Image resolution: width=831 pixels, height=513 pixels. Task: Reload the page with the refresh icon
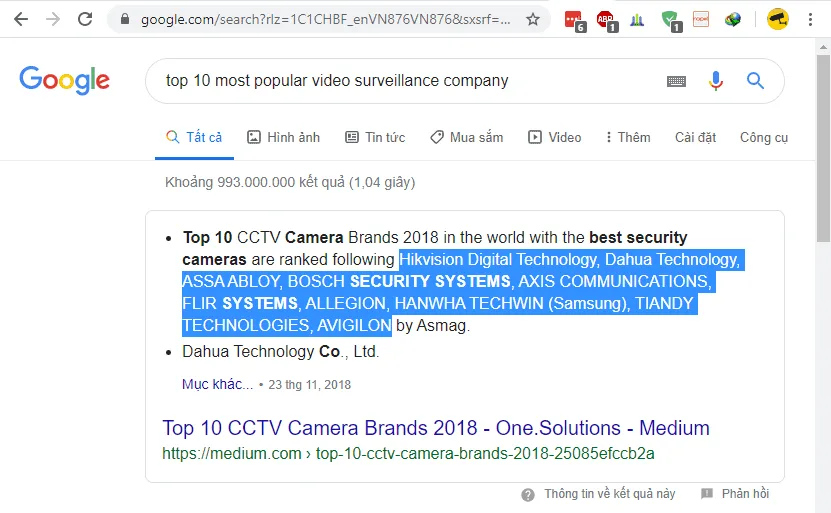[85, 20]
